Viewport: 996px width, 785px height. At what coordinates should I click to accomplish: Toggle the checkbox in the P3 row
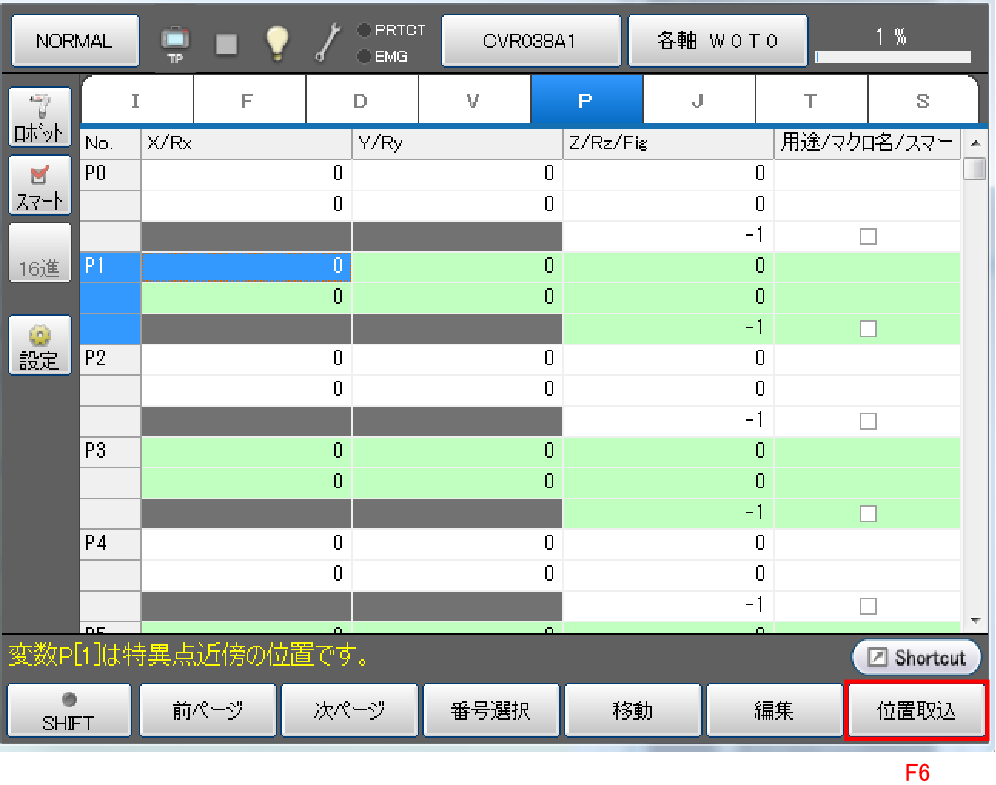point(868,513)
